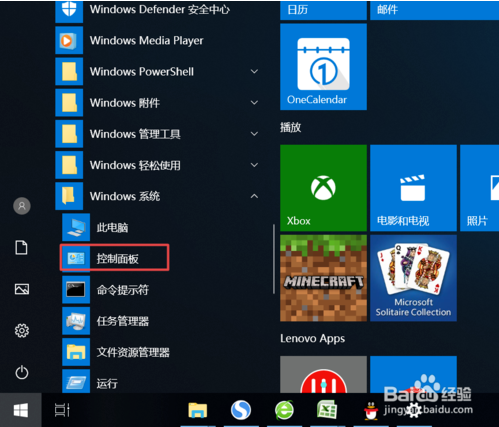Expand Windows 轻松使用 group chevron
This screenshot has height=427, width=499.
pos(254,165)
